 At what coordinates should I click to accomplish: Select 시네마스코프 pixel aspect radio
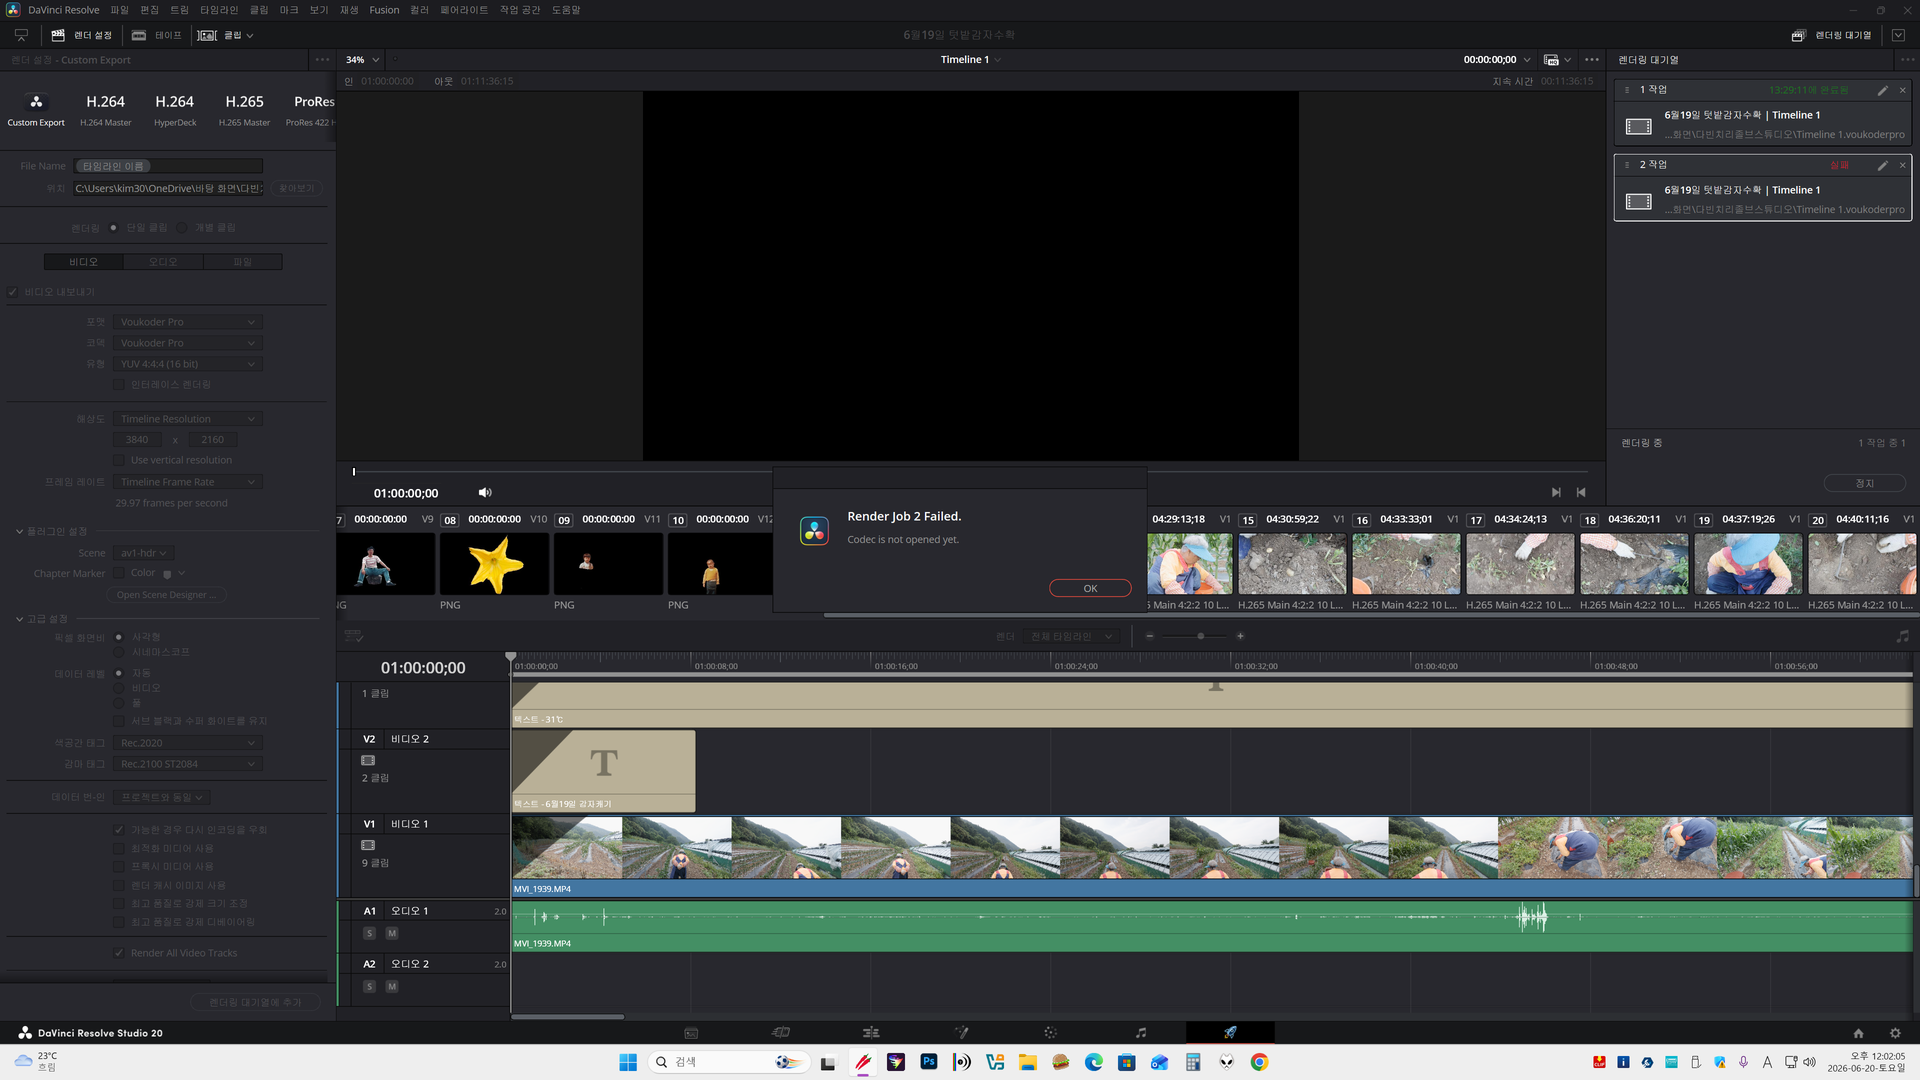(x=119, y=652)
